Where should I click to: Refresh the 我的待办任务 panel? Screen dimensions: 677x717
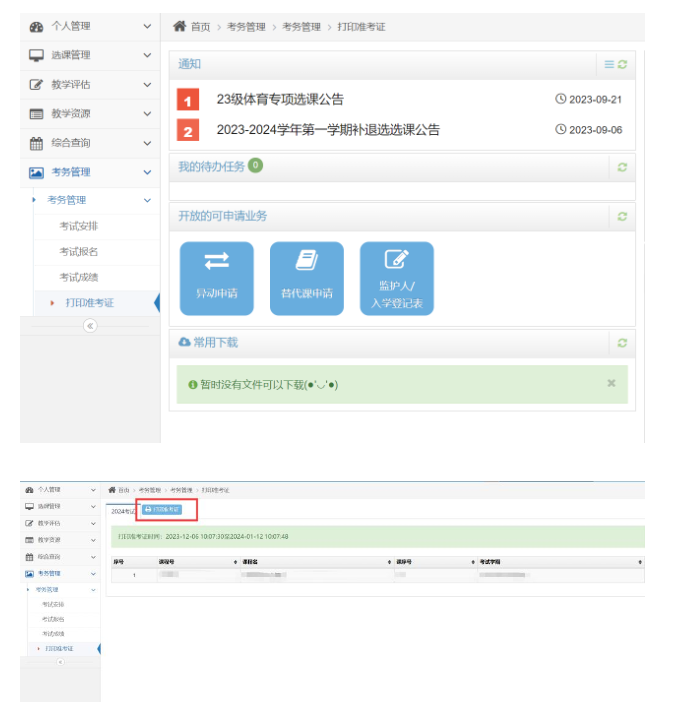(623, 167)
